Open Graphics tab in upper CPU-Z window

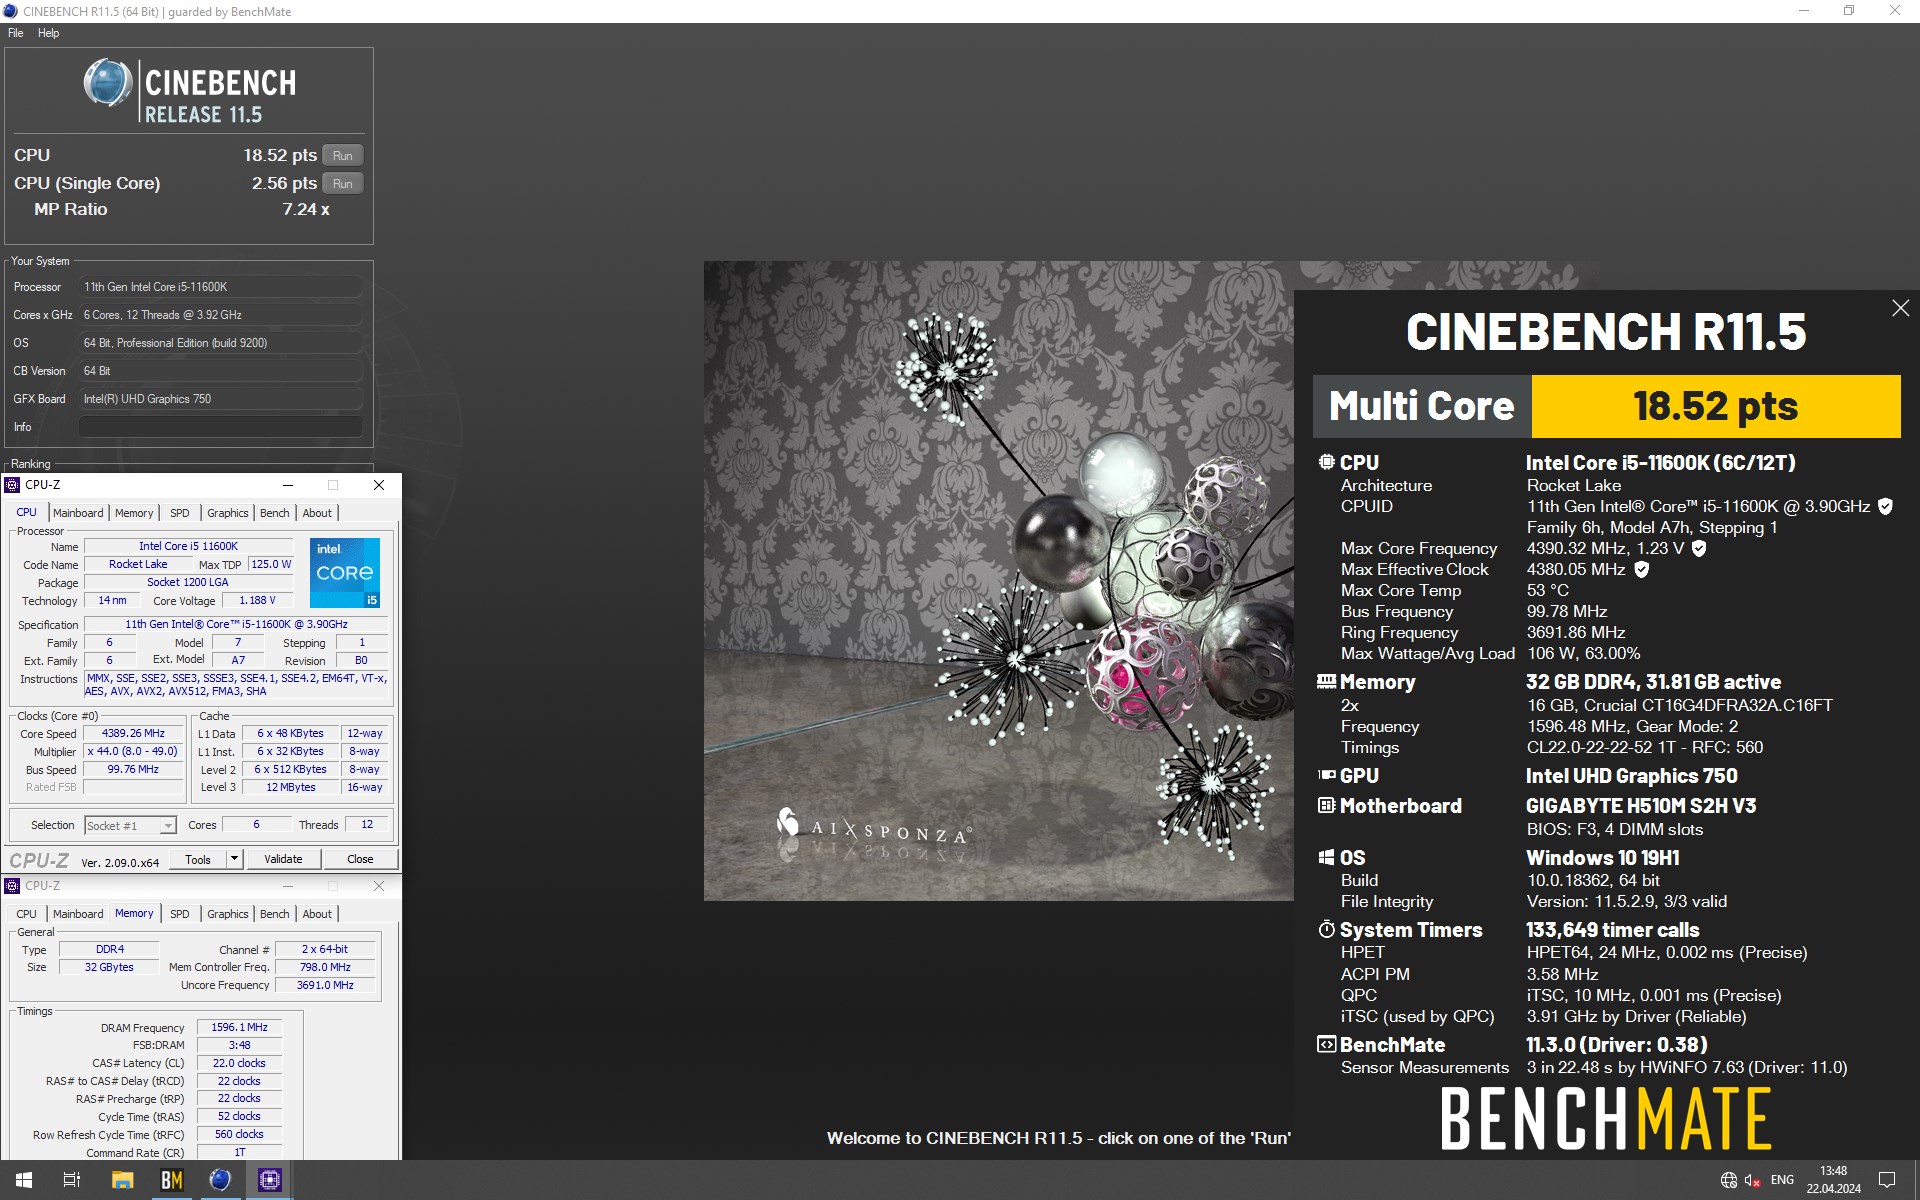pyautogui.click(x=228, y=513)
